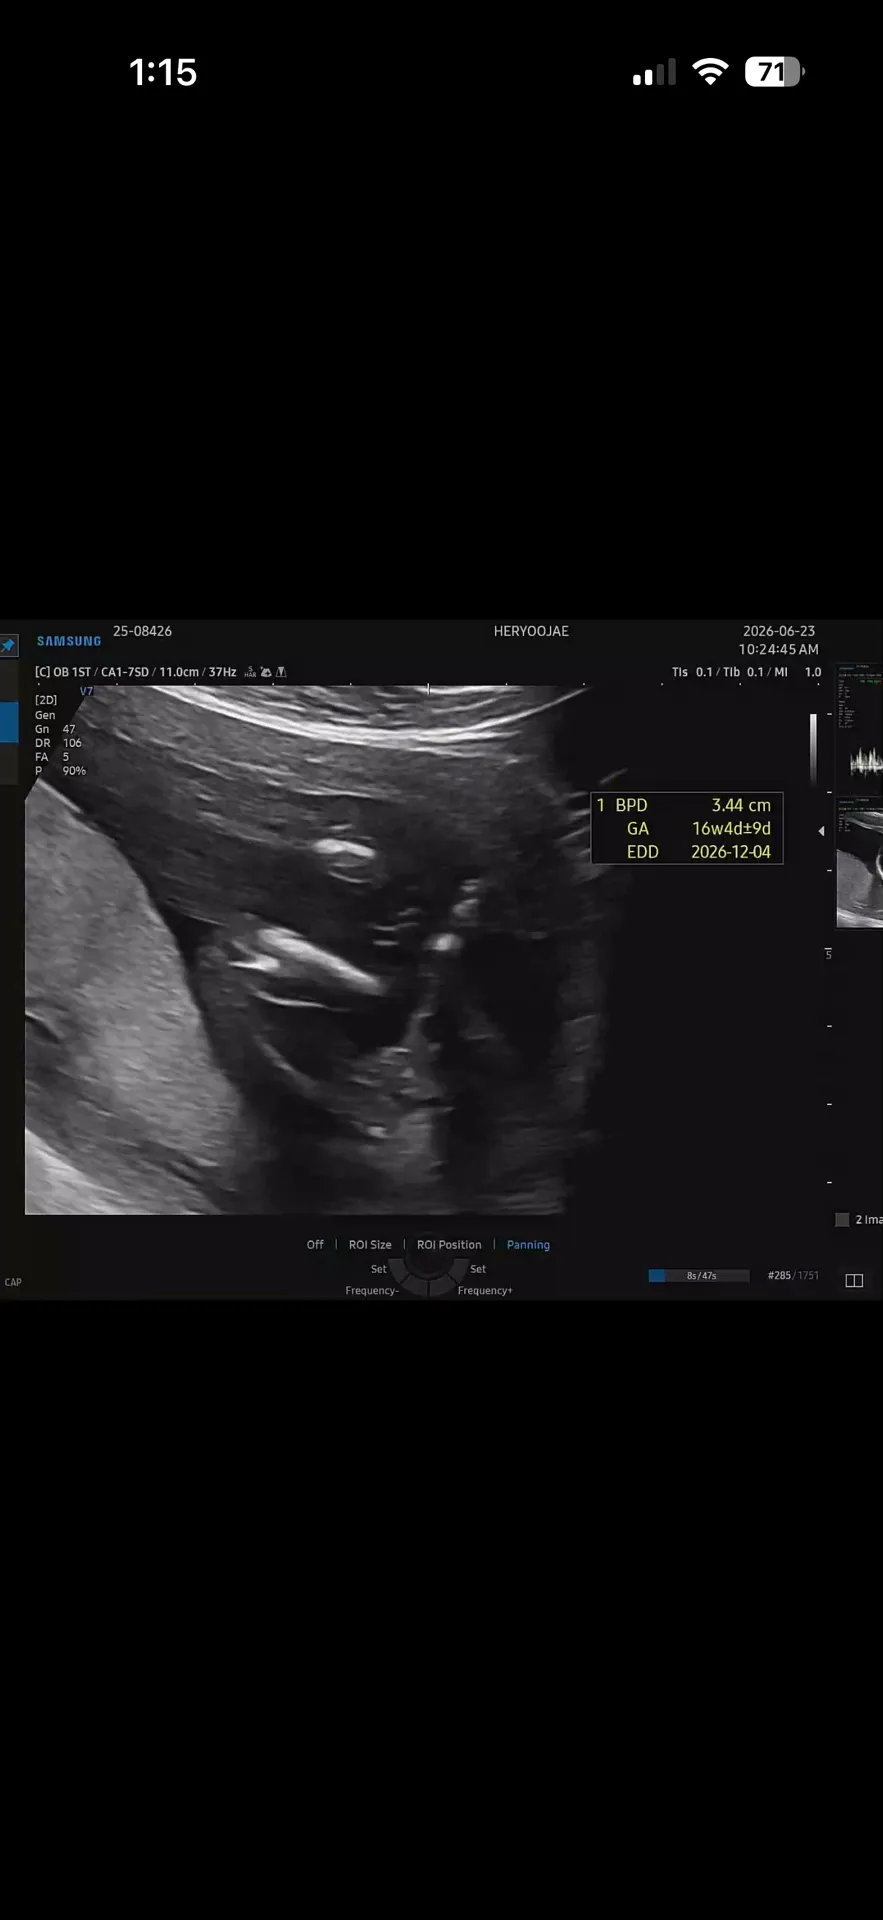Click the dual-screen layout icon at bottom right
883x1920 pixels.
click(854, 1280)
